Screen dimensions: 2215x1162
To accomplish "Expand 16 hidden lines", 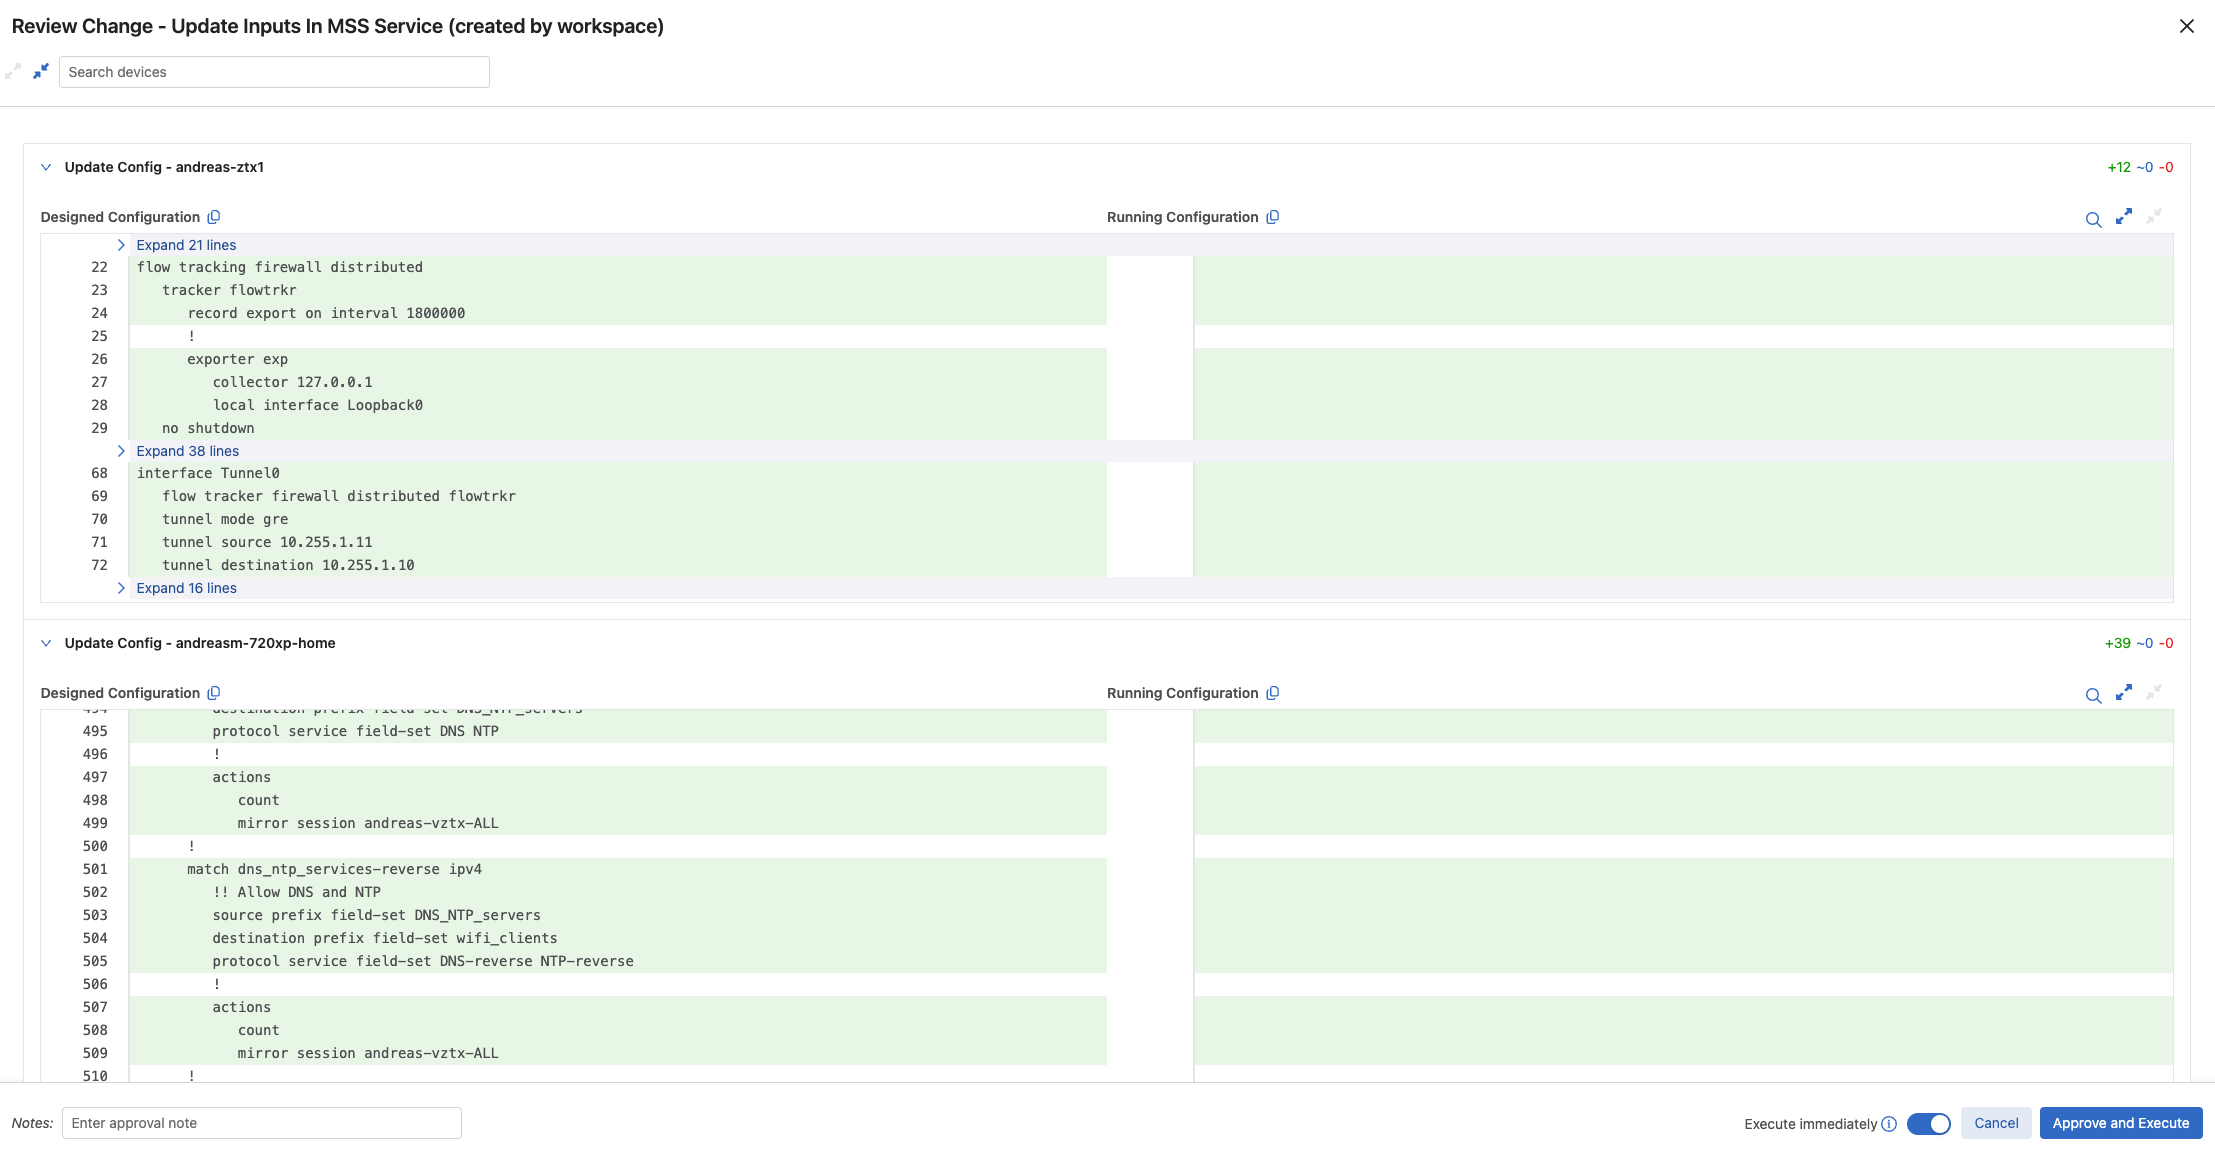I will [x=186, y=588].
